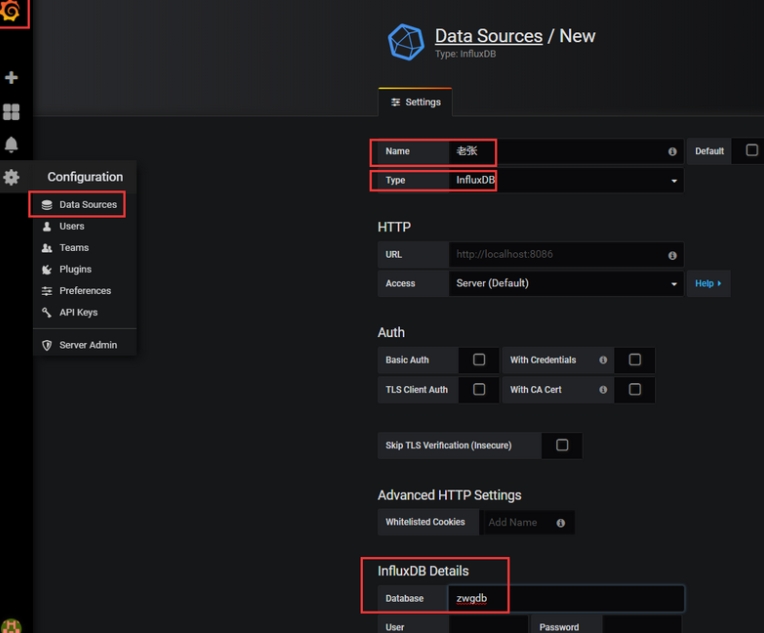Toggle Skip TLS Verification (Insecure) checkbox

562,445
